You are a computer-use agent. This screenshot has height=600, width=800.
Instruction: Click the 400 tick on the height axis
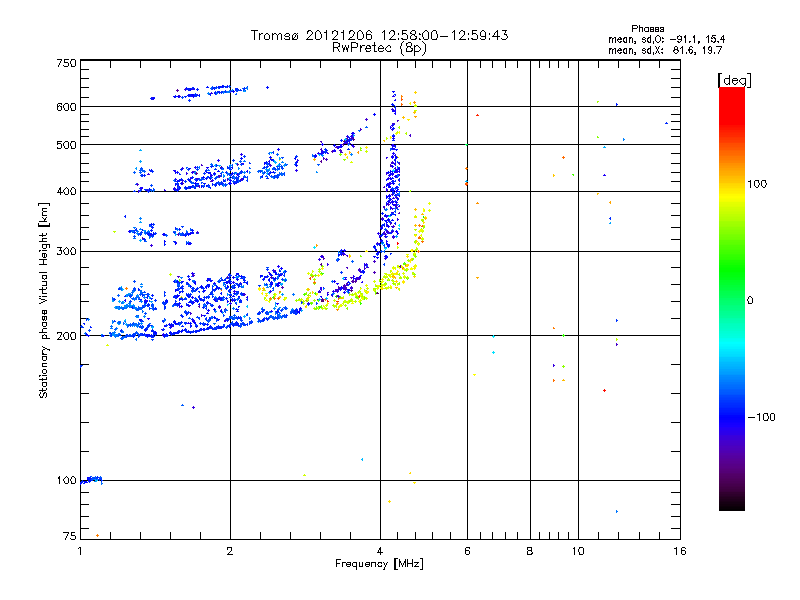[66, 191]
